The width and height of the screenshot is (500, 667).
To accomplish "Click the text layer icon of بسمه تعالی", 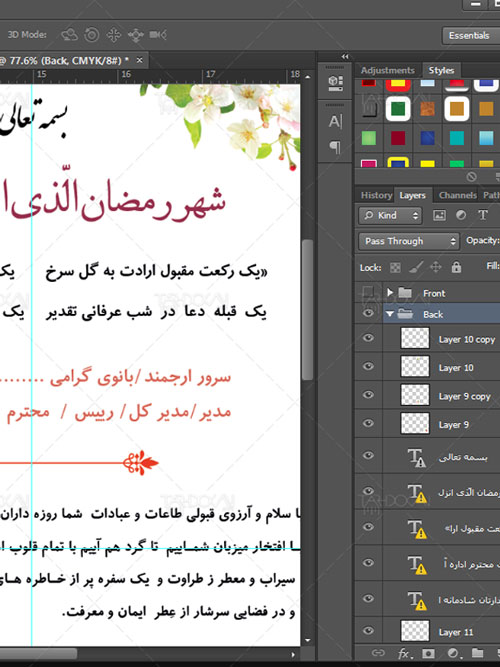I will click(416, 458).
